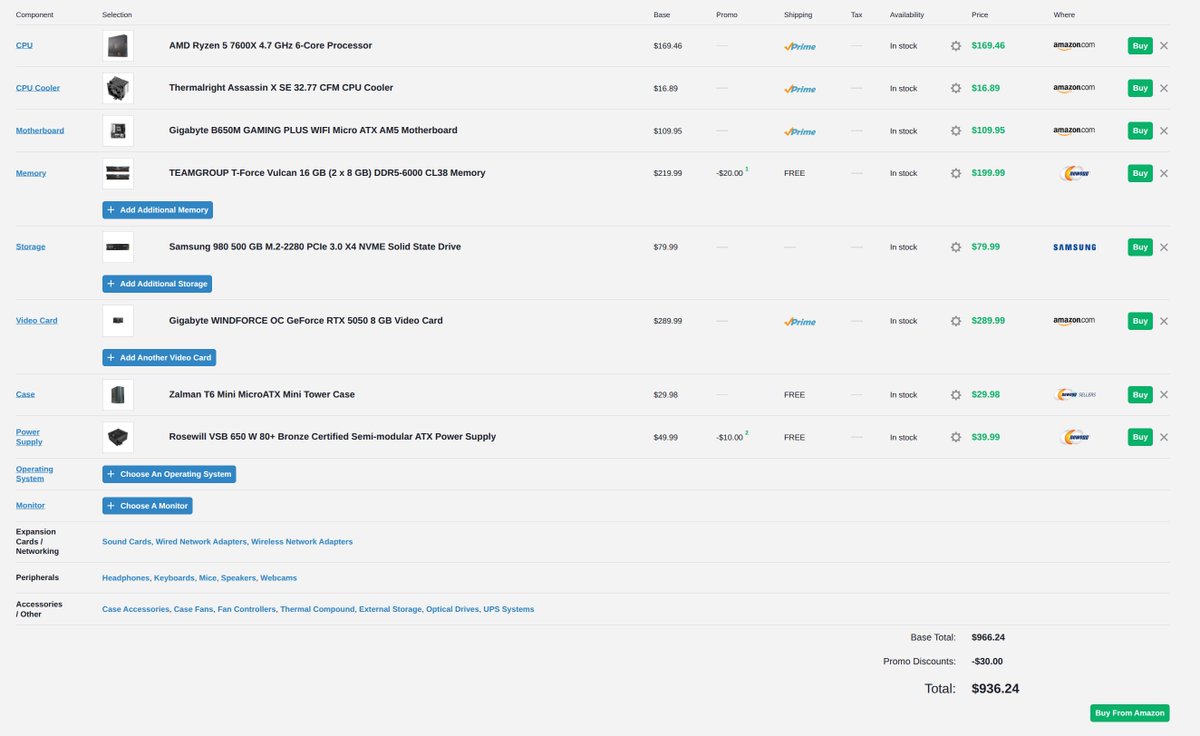This screenshot has width=1200, height=736.
Task: Click Newegg Sellers logo in Case row
Action: (x=1076, y=395)
